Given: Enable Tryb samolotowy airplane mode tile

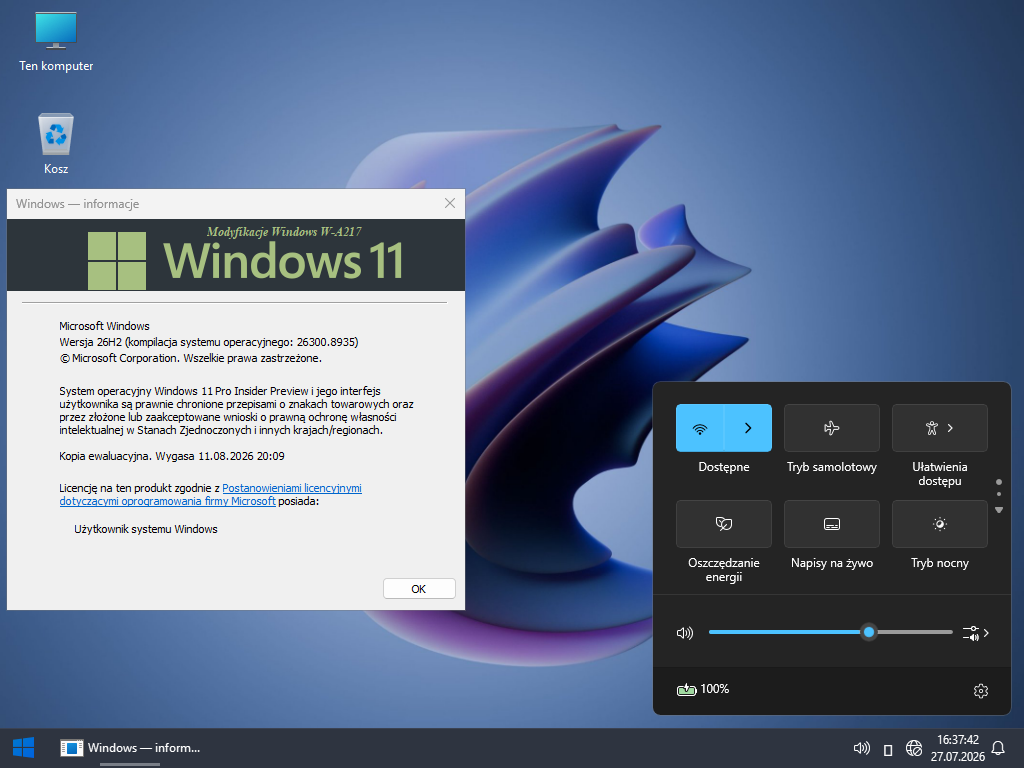Looking at the screenshot, I should click(x=831, y=428).
